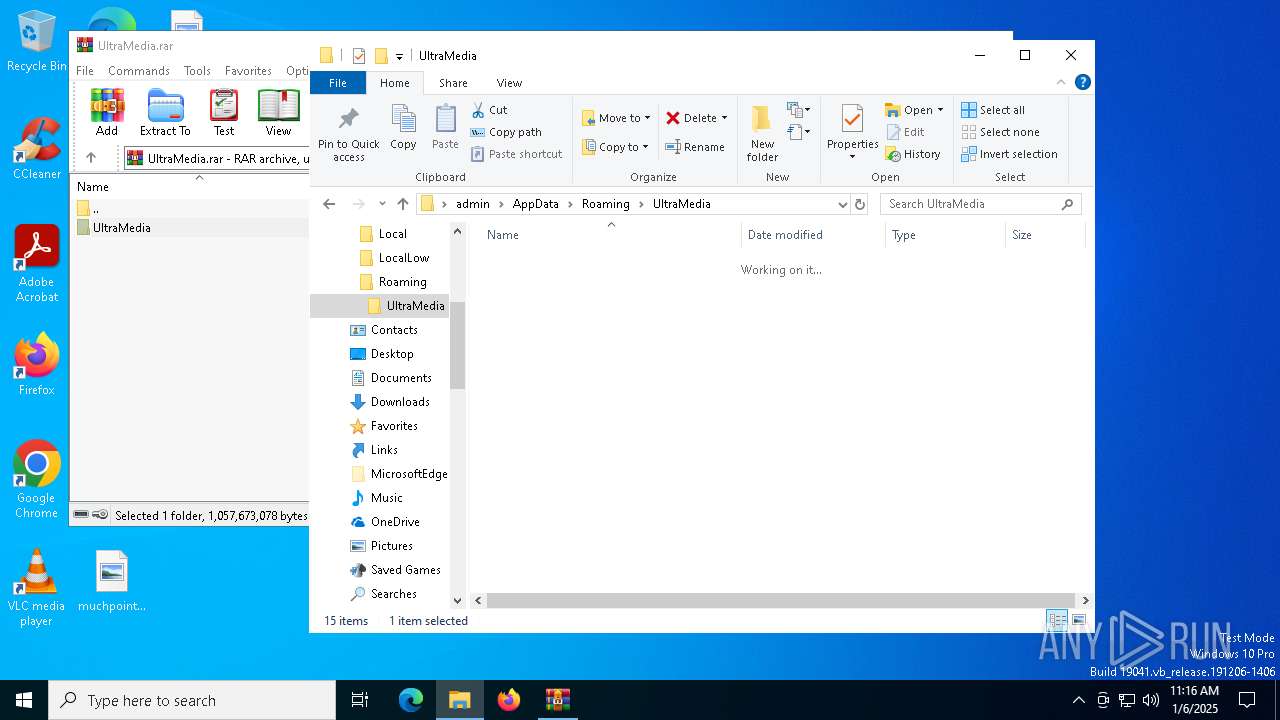Sort by Type column header

(x=945, y=235)
